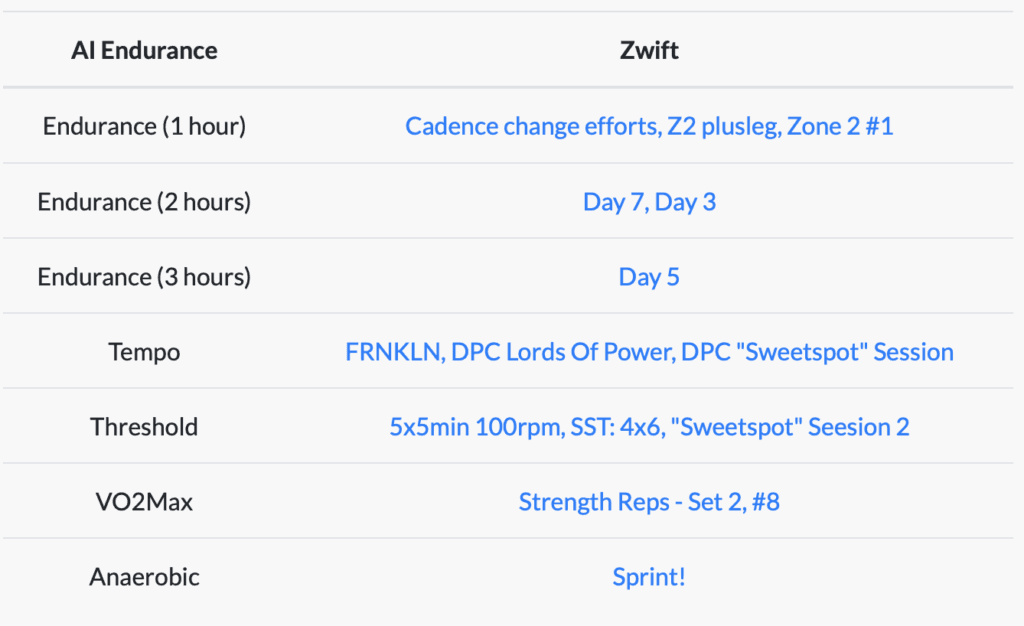Select the Endurance (1 hour) row label
Image resolution: width=1024 pixels, height=626 pixels.
[144, 126]
